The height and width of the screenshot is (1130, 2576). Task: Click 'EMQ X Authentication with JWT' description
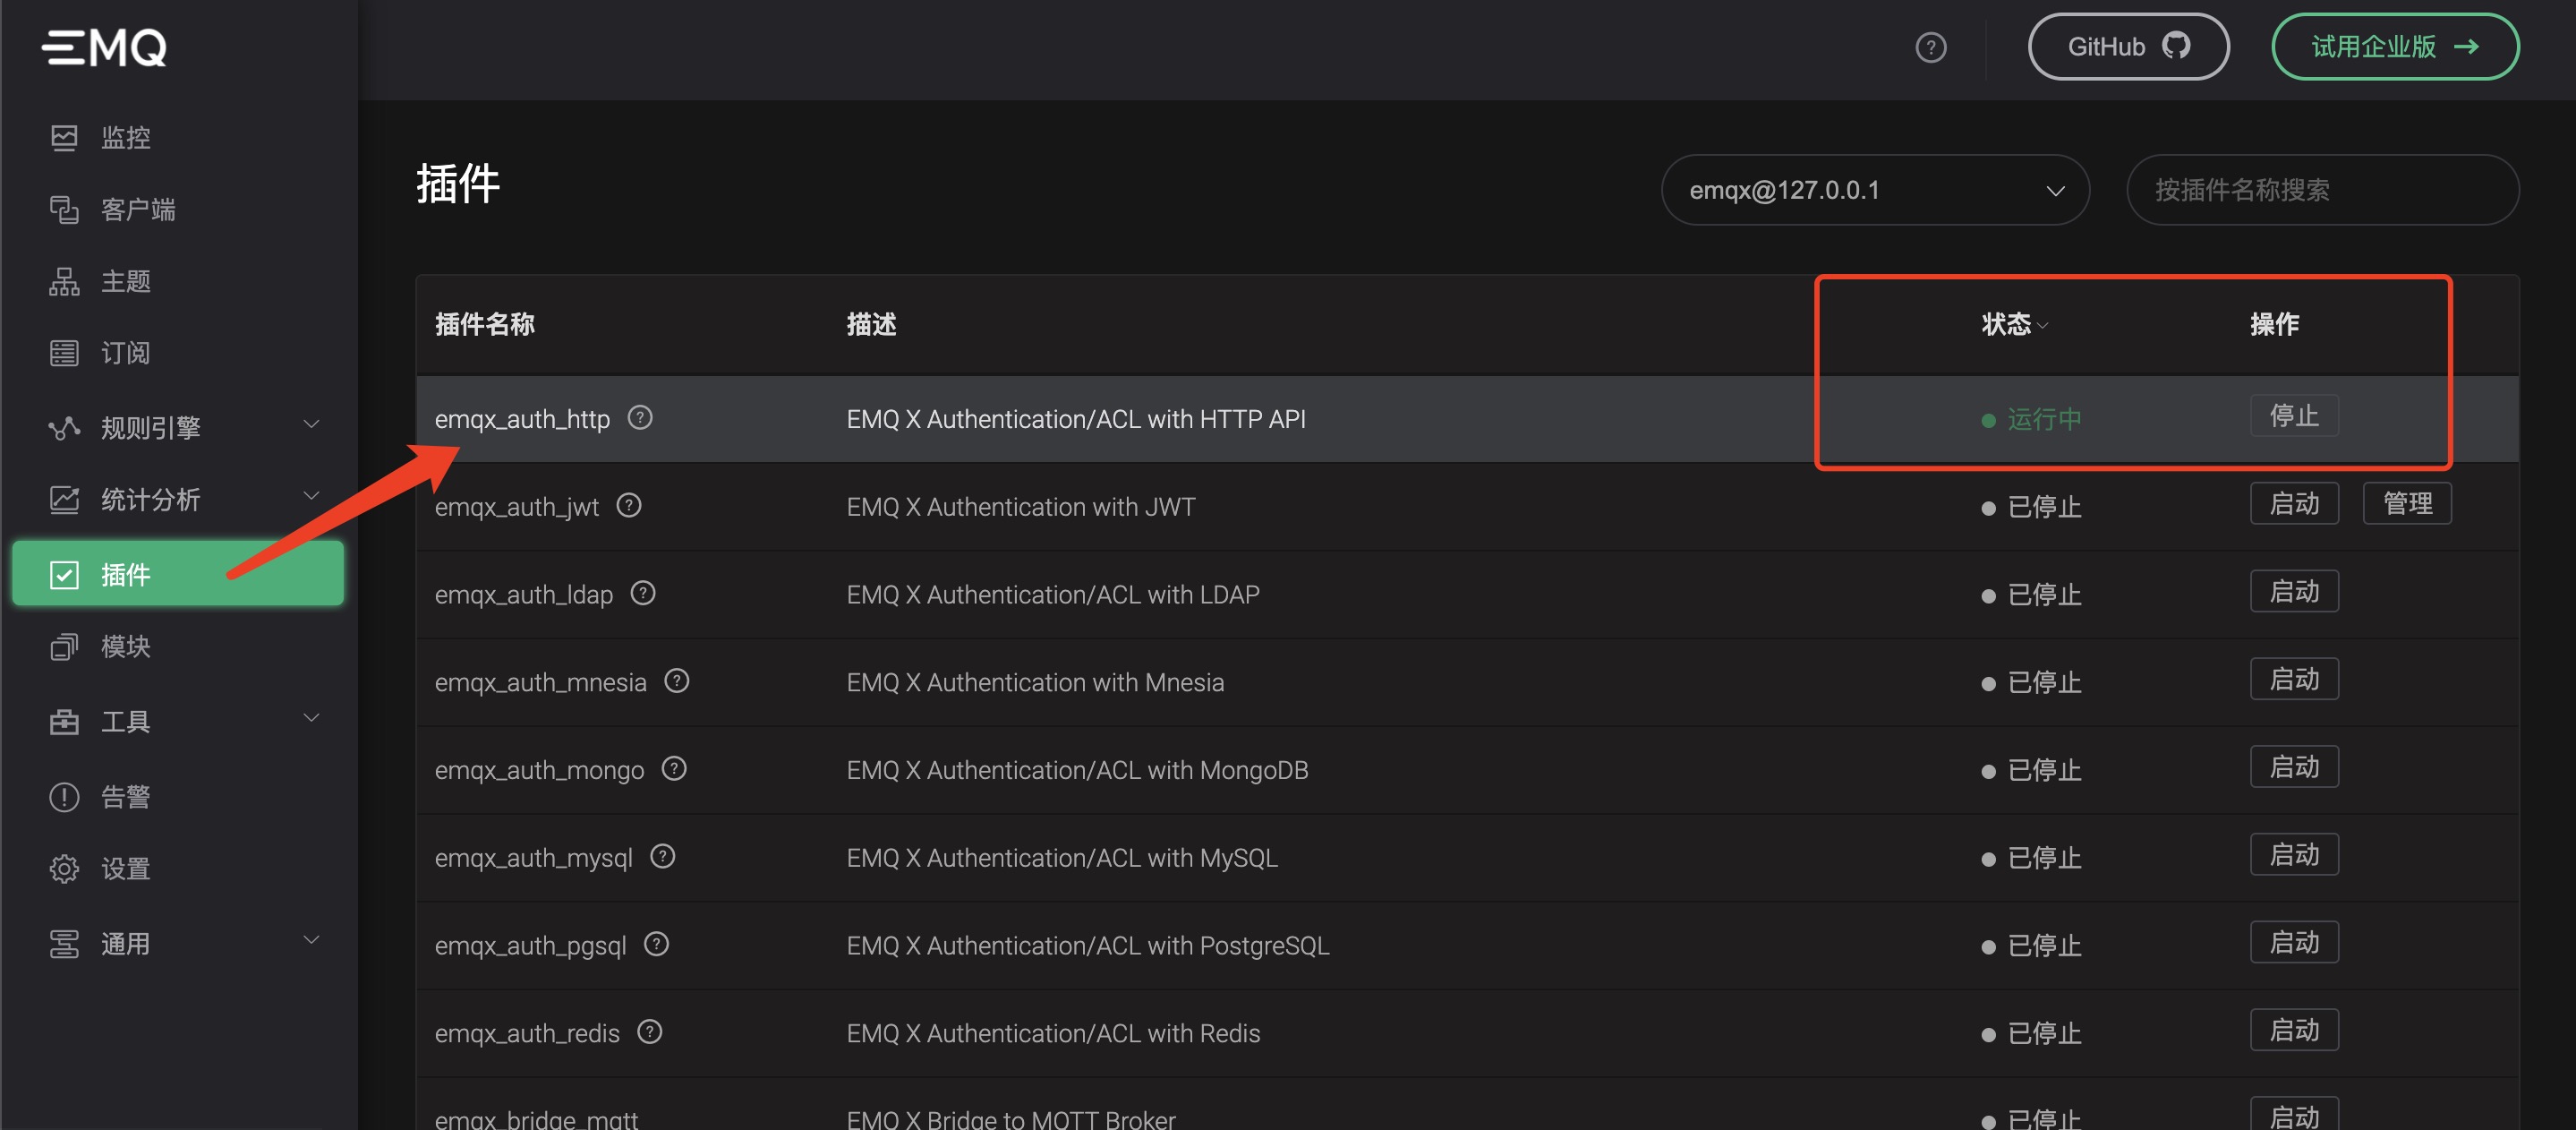pos(1020,507)
